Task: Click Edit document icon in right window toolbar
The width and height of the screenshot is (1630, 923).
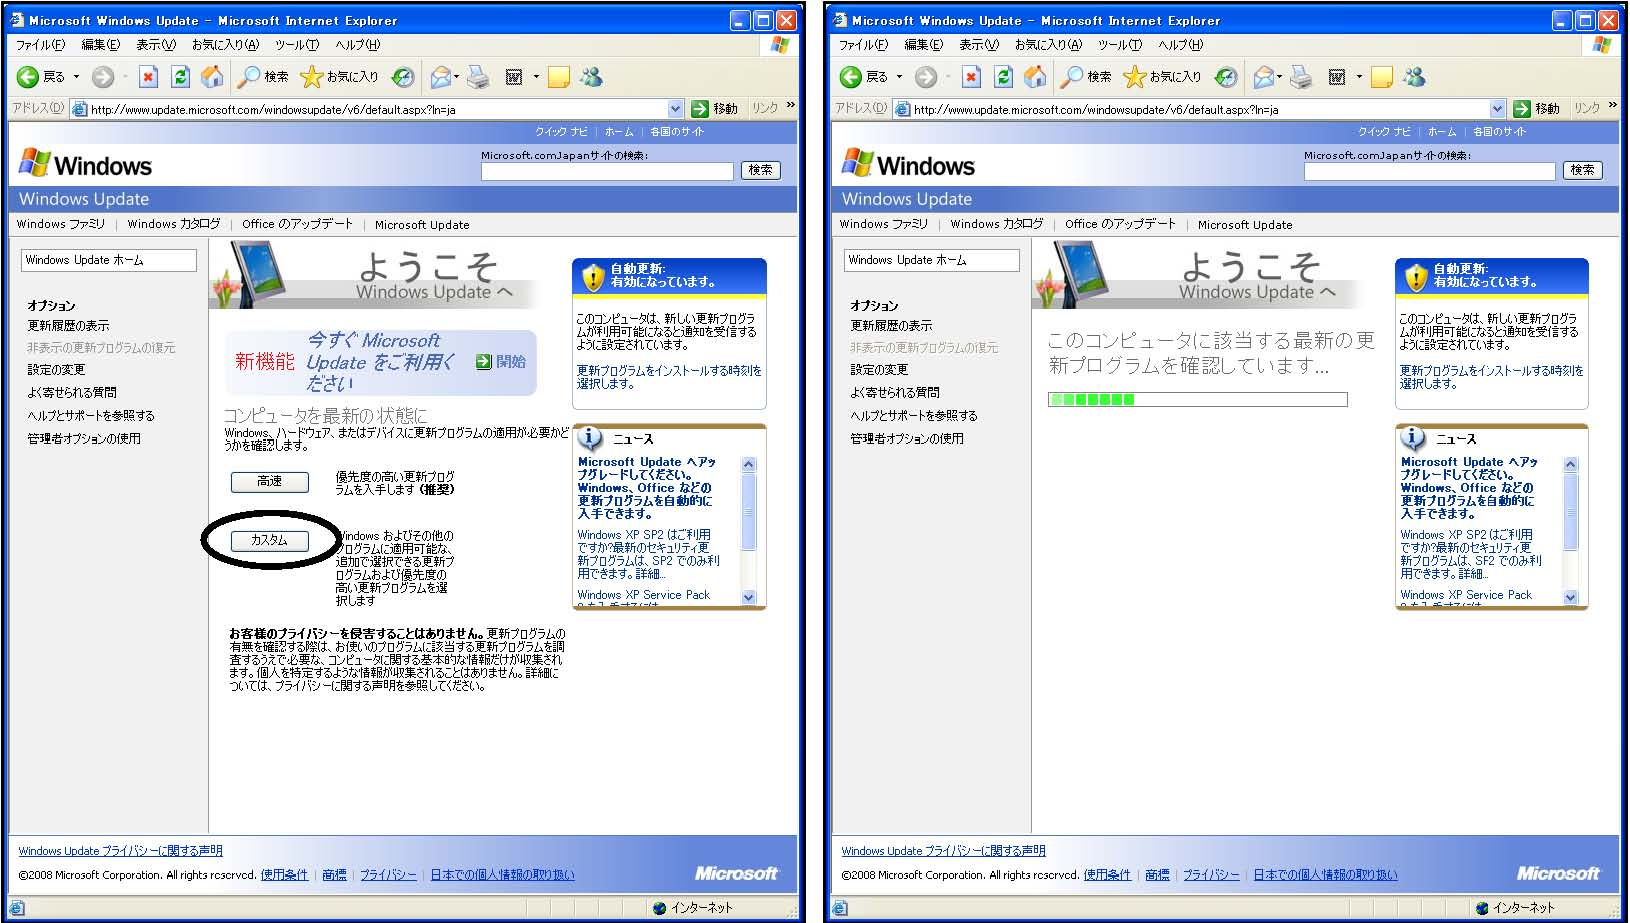Action: click(x=1337, y=77)
